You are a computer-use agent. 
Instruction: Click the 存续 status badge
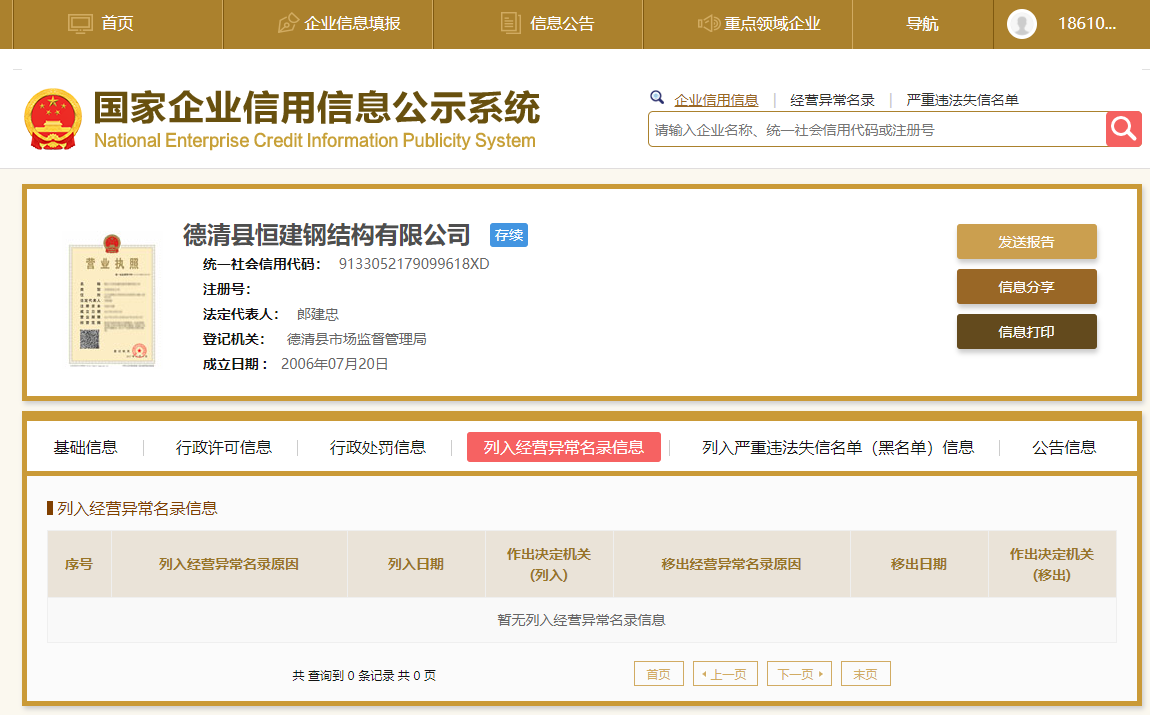pyautogui.click(x=509, y=235)
